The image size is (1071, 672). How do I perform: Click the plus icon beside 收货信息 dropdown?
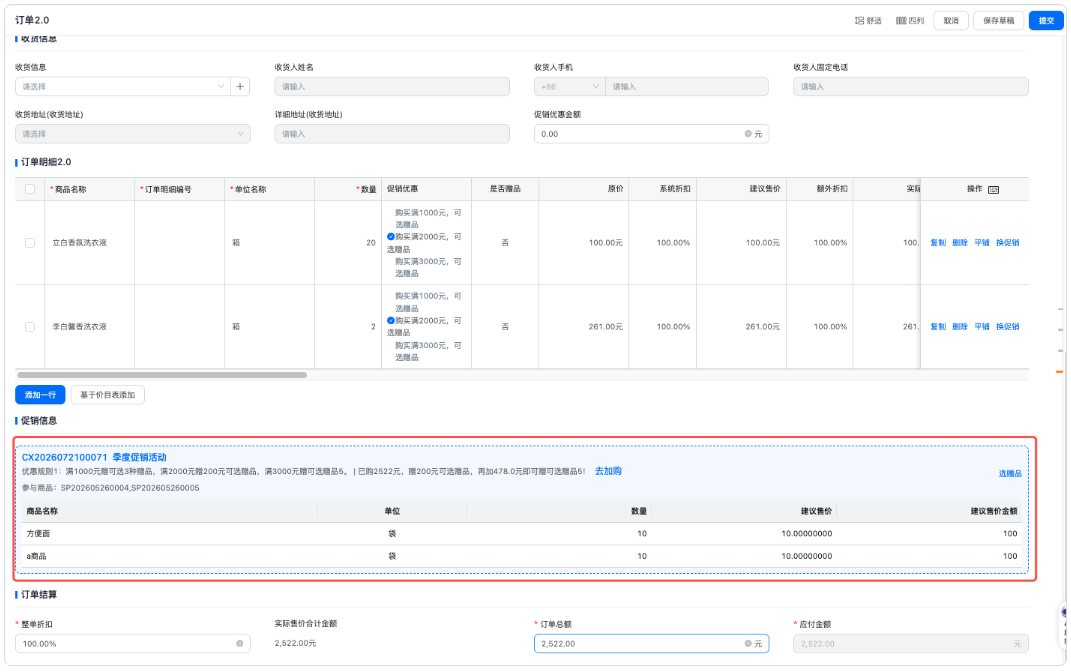pos(240,87)
